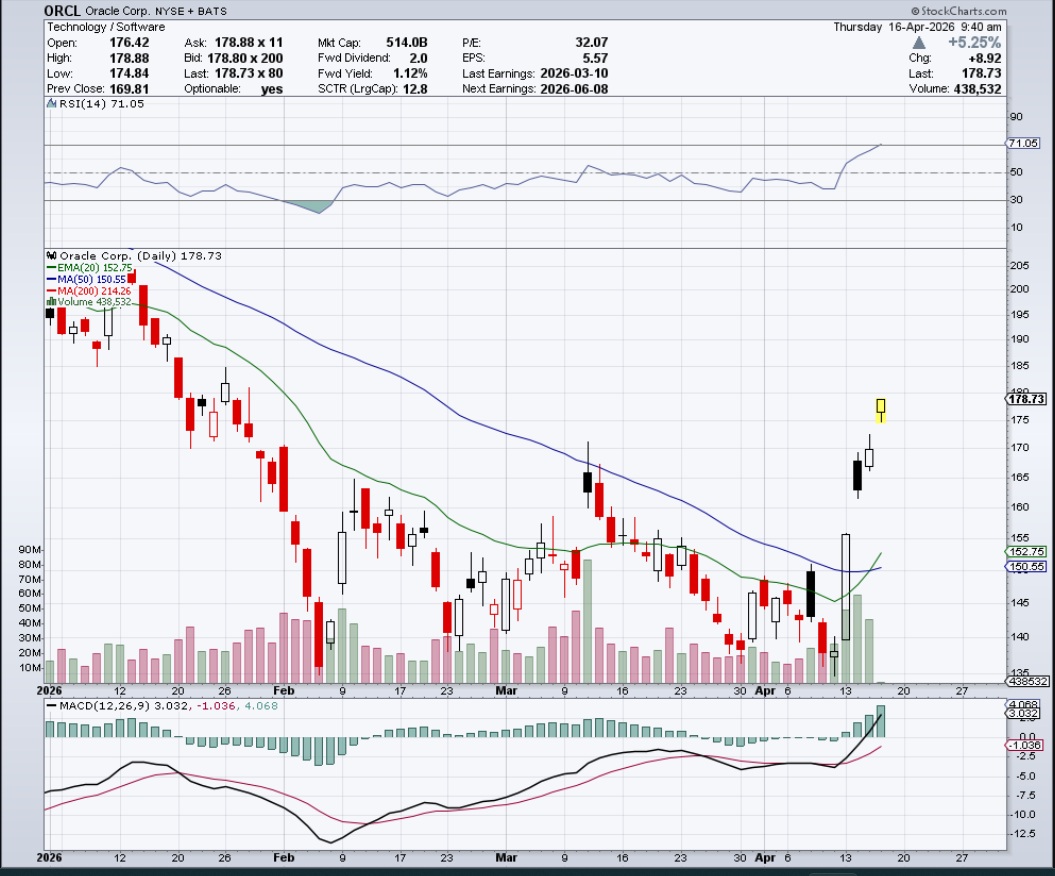Click the P/E value 32.07
Image resolution: width=1055 pixels, height=876 pixels.
pos(591,42)
